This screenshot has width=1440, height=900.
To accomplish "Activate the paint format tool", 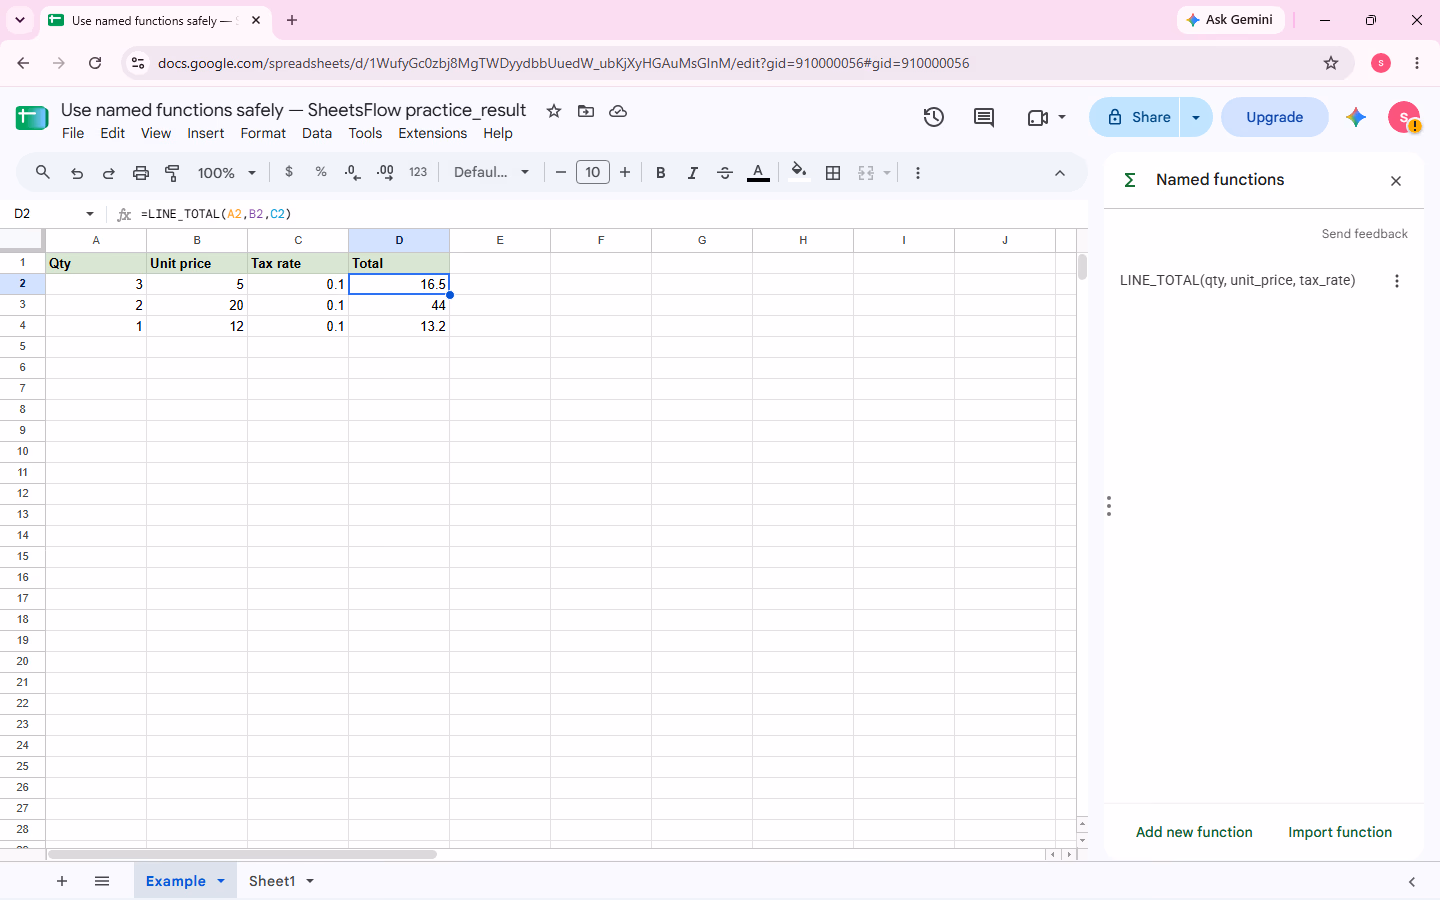I will click(172, 173).
